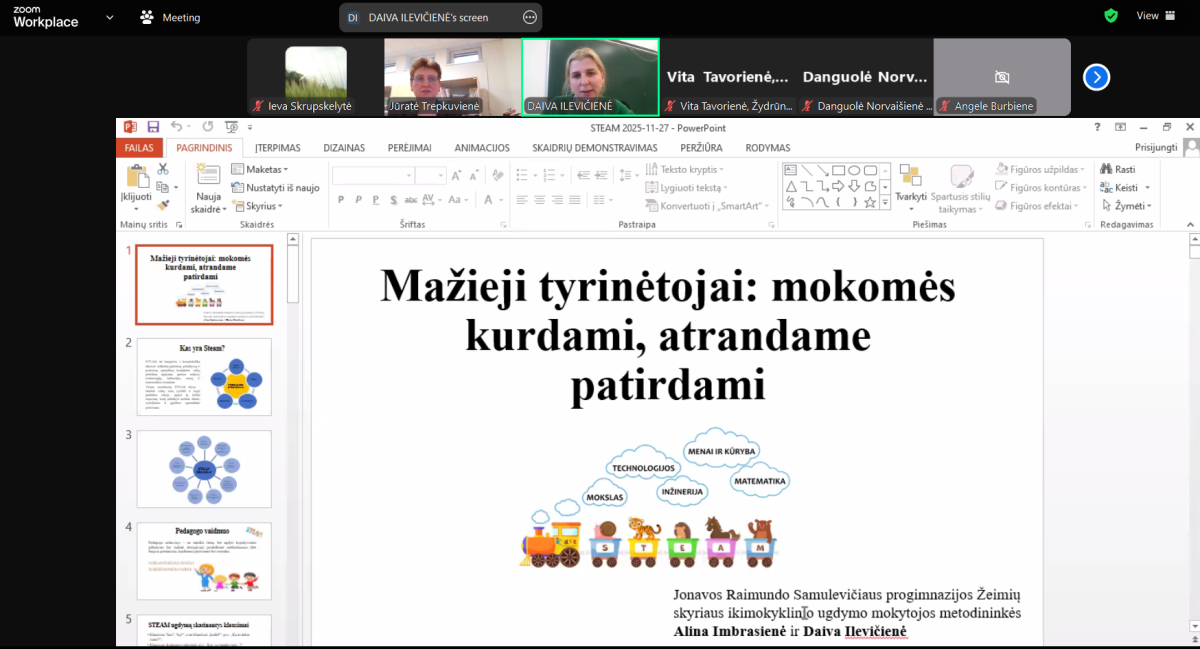This screenshot has width=1200, height=649.
Task: Click the Format Painter brush icon
Action: click(162, 204)
